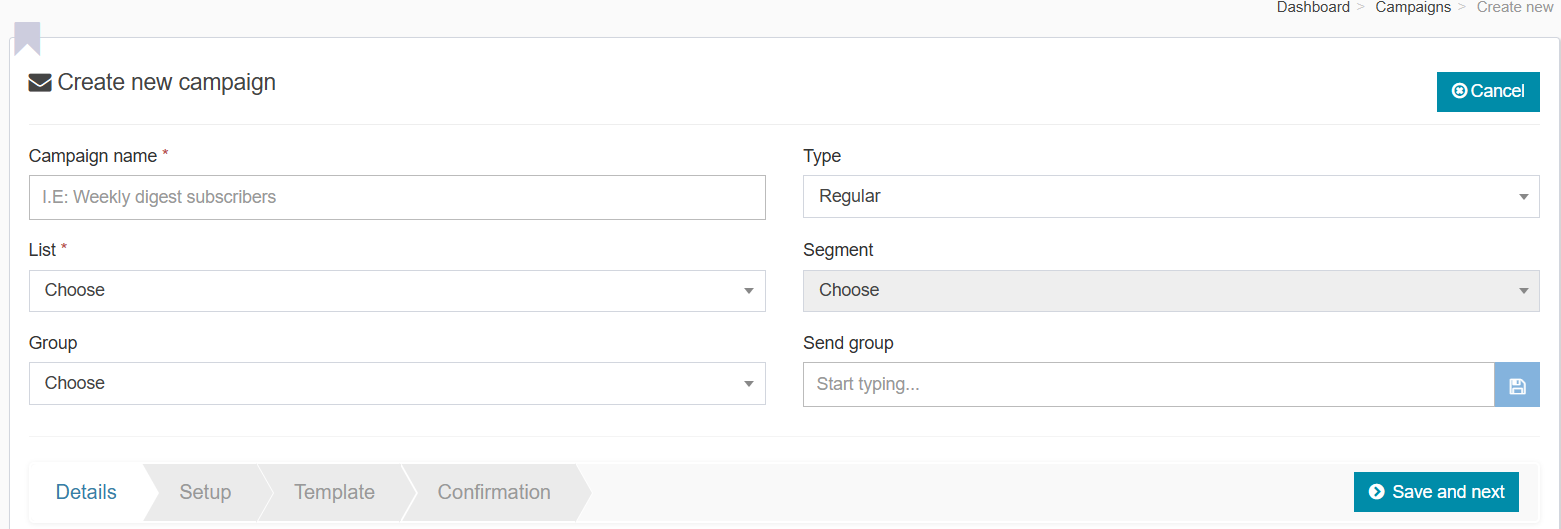Select the Details step tab
The width and height of the screenshot is (1561, 529).
(x=86, y=492)
